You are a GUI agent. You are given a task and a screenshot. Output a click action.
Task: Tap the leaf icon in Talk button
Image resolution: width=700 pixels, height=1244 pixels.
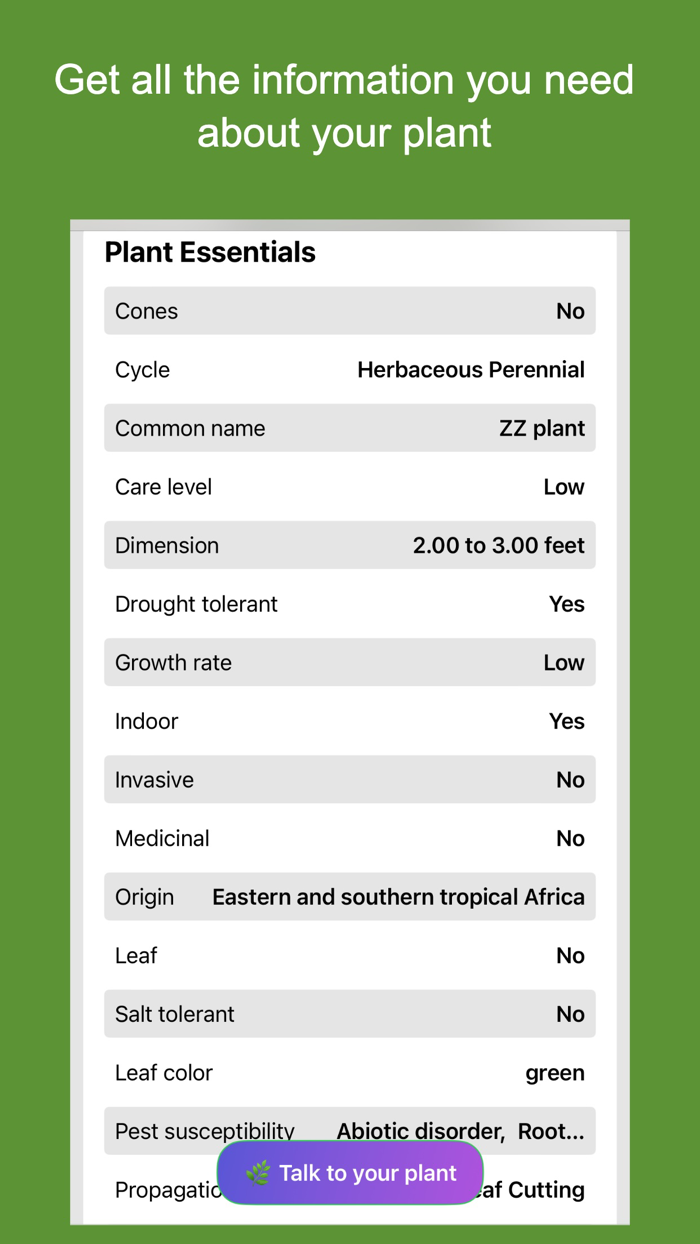(x=258, y=1172)
